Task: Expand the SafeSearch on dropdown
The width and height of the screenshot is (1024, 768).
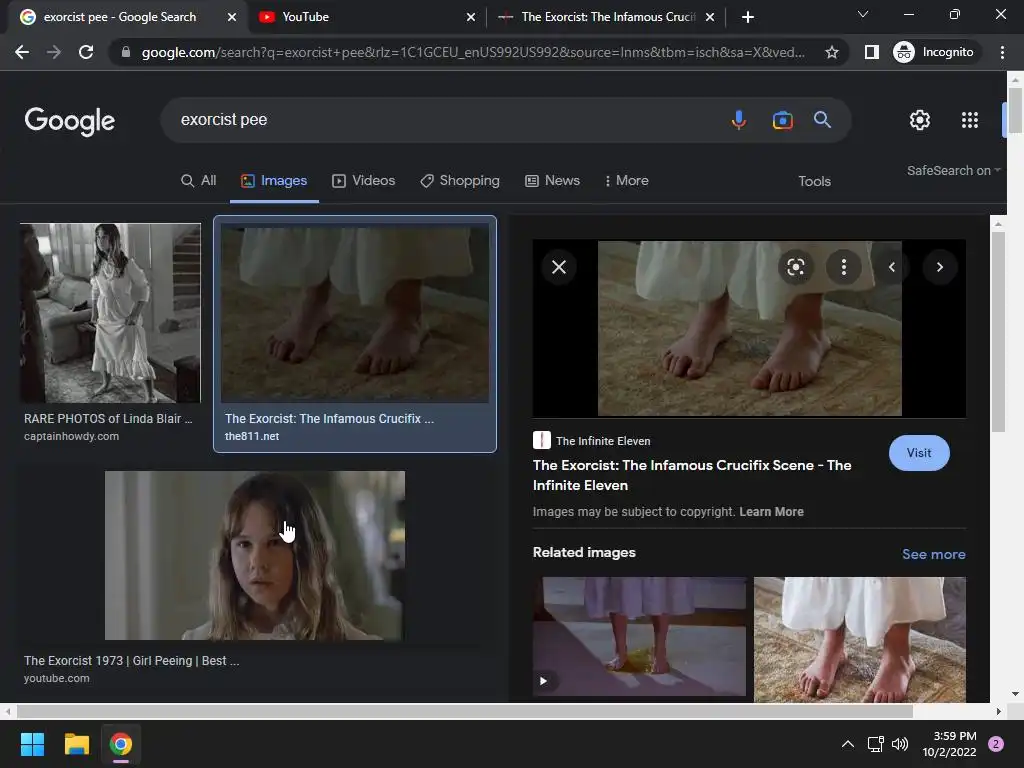Action: coord(953,170)
